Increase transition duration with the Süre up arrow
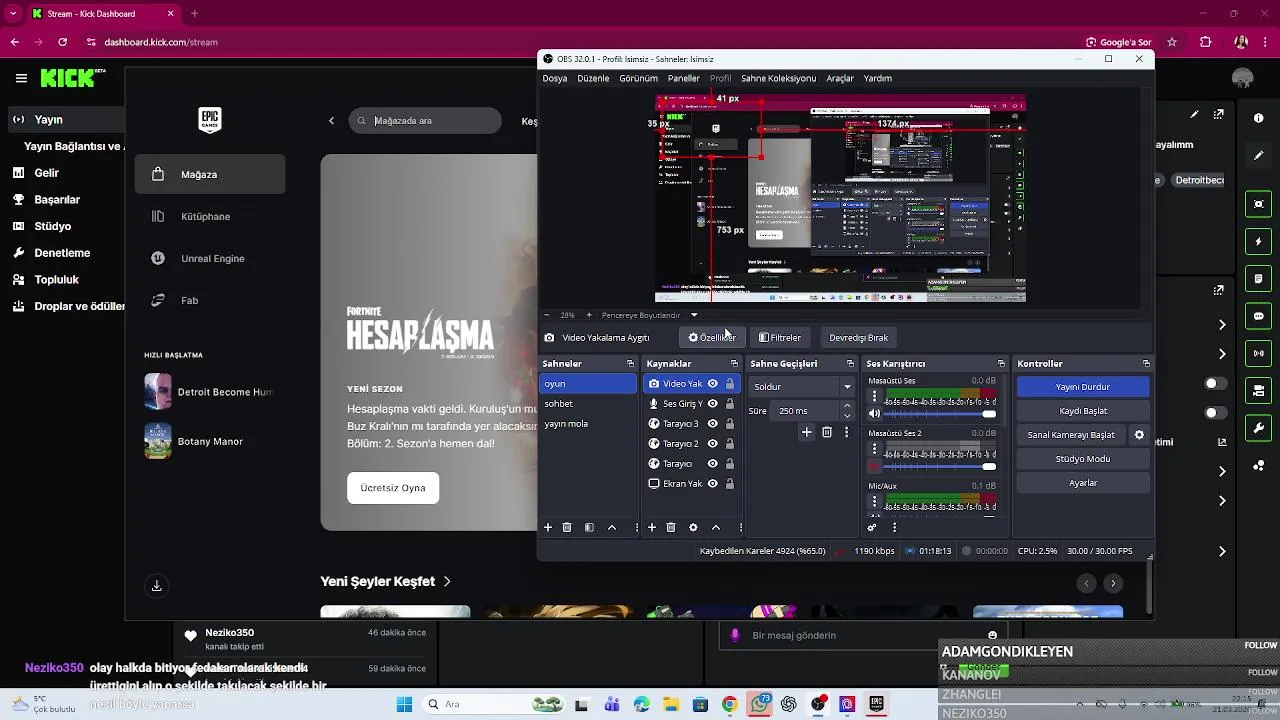 [848, 406]
